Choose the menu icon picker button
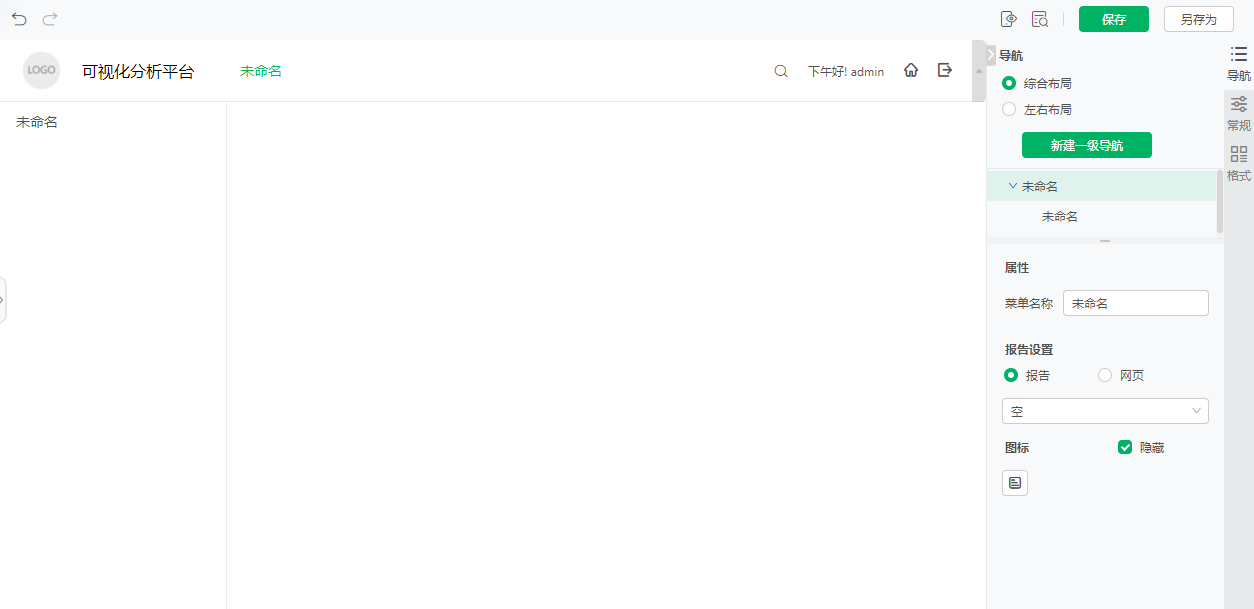Screen dimensions: 1254x609 1015,483
